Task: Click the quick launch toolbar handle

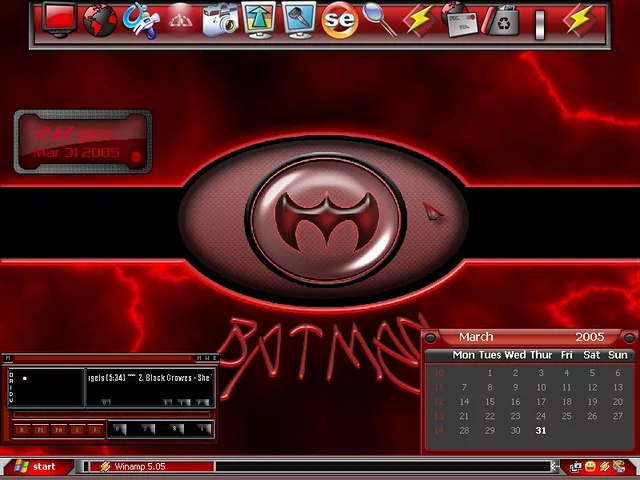Action: [86, 467]
